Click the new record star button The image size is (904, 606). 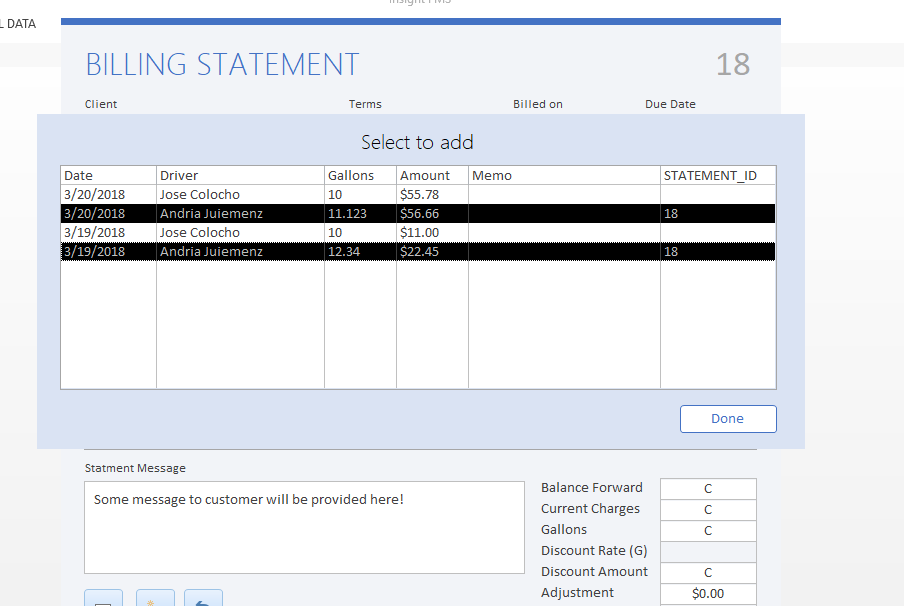(155, 599)
